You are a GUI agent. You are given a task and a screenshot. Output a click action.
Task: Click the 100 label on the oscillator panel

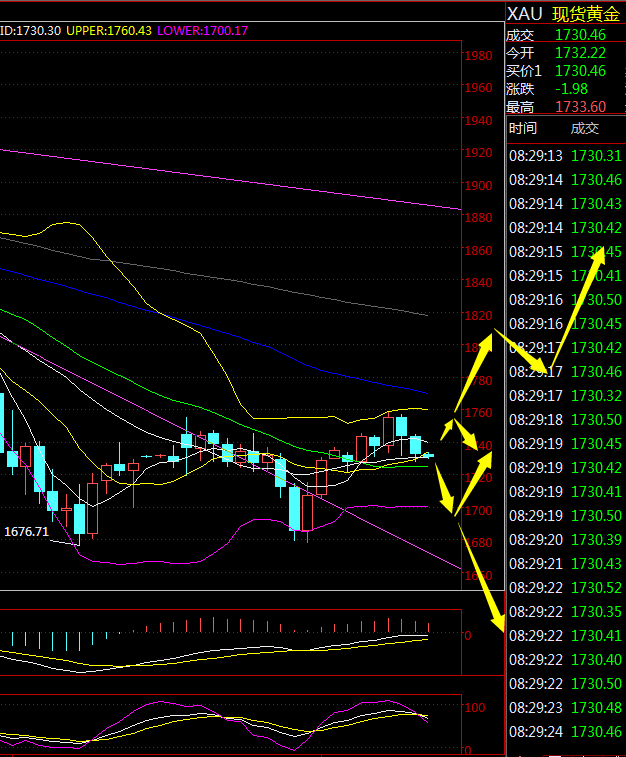click(475, 708)
